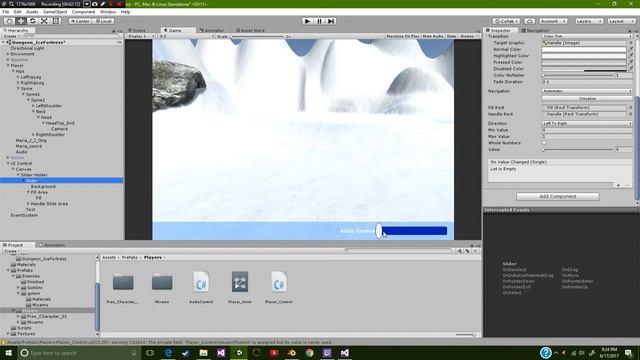Click the Game view Scale slider
640x360 pixels.
[x=257, y=36]
